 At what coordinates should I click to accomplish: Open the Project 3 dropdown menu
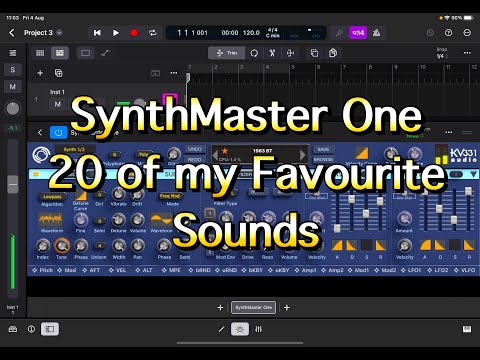point(59,33)
